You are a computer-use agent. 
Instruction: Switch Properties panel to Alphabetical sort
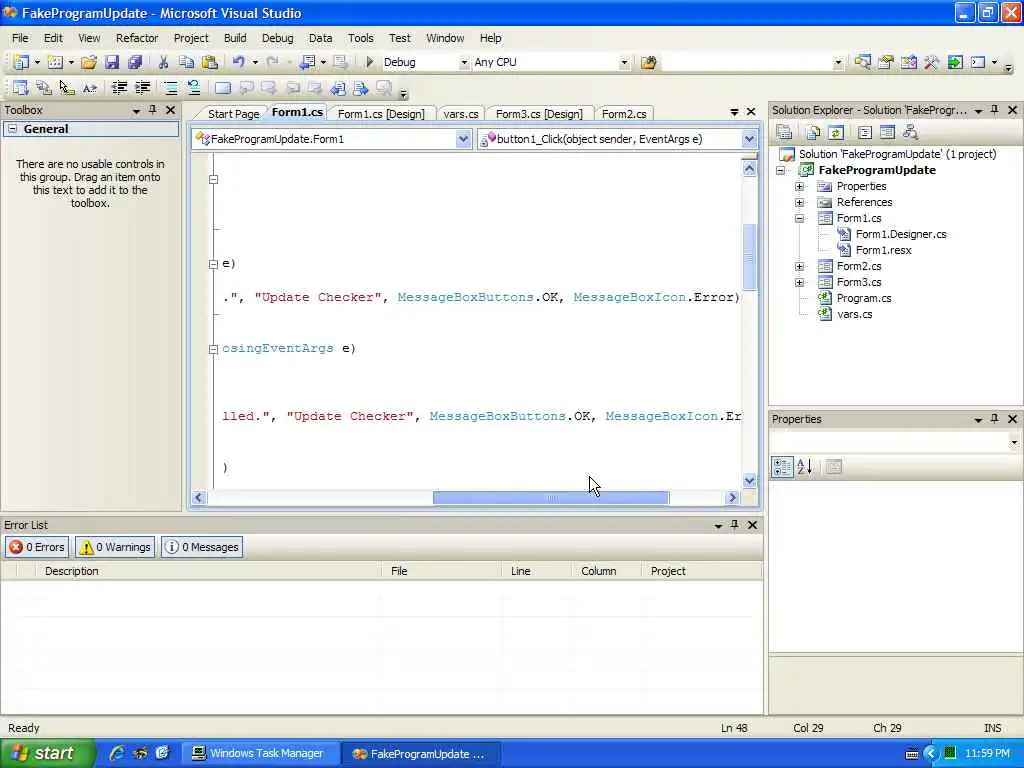pyautogui.click(x=805, y=466)
